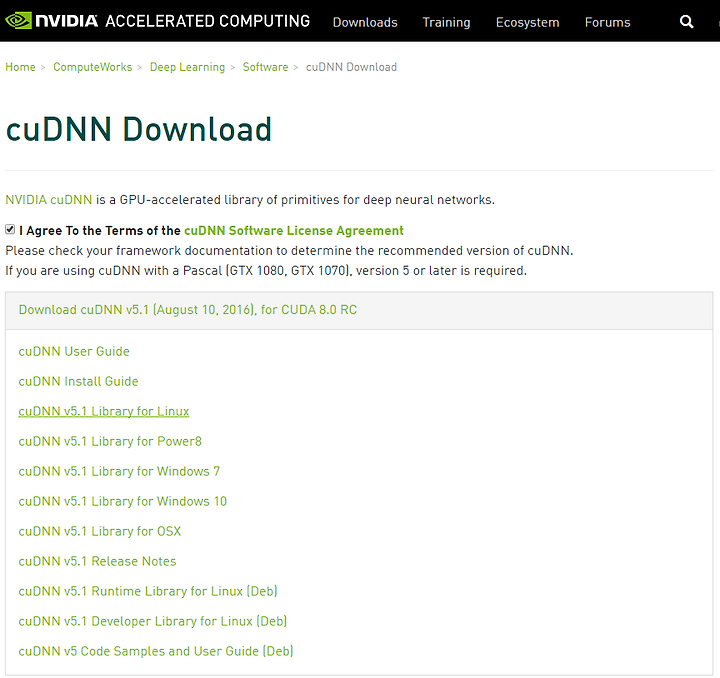The image size is (720, 678).
Task: Go to ComputeWorks breadcrumb
Action: (93, 67)
